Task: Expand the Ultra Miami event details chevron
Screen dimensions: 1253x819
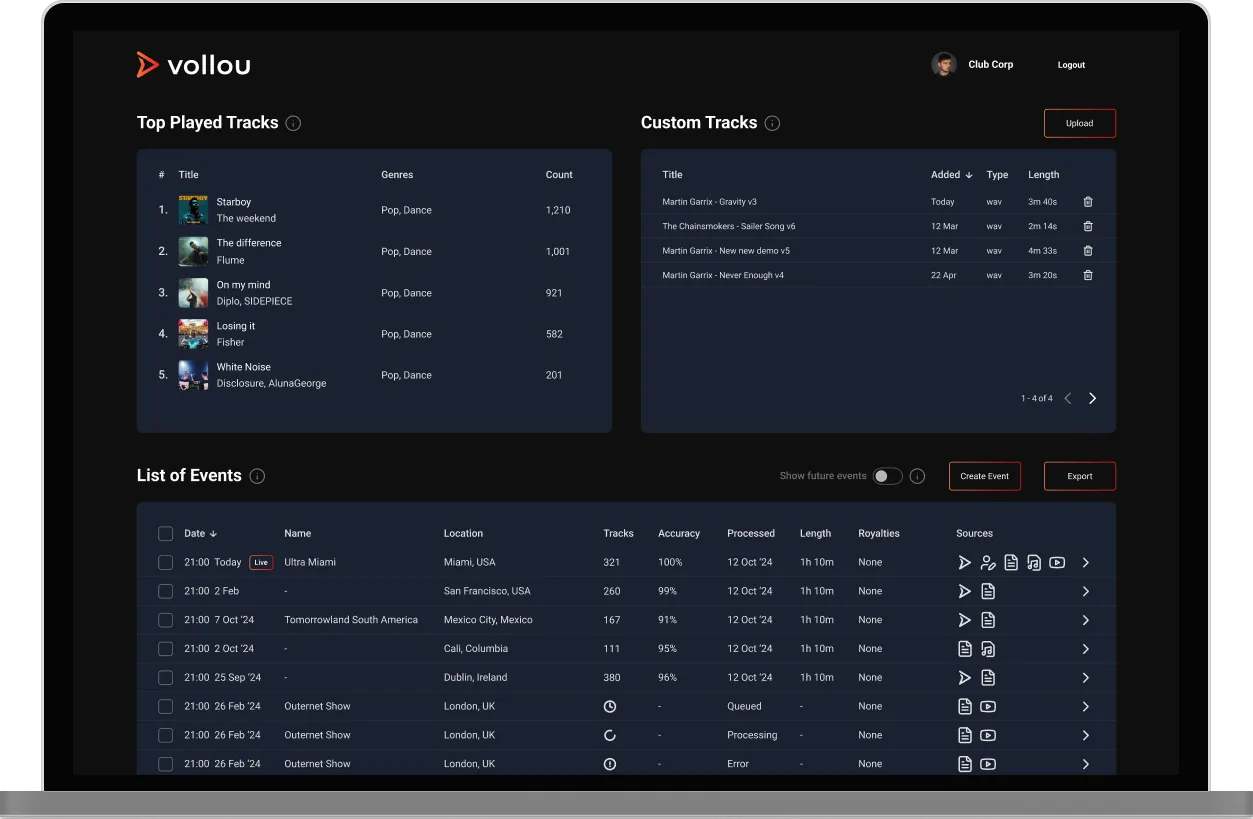Action: coord(1086,563)
